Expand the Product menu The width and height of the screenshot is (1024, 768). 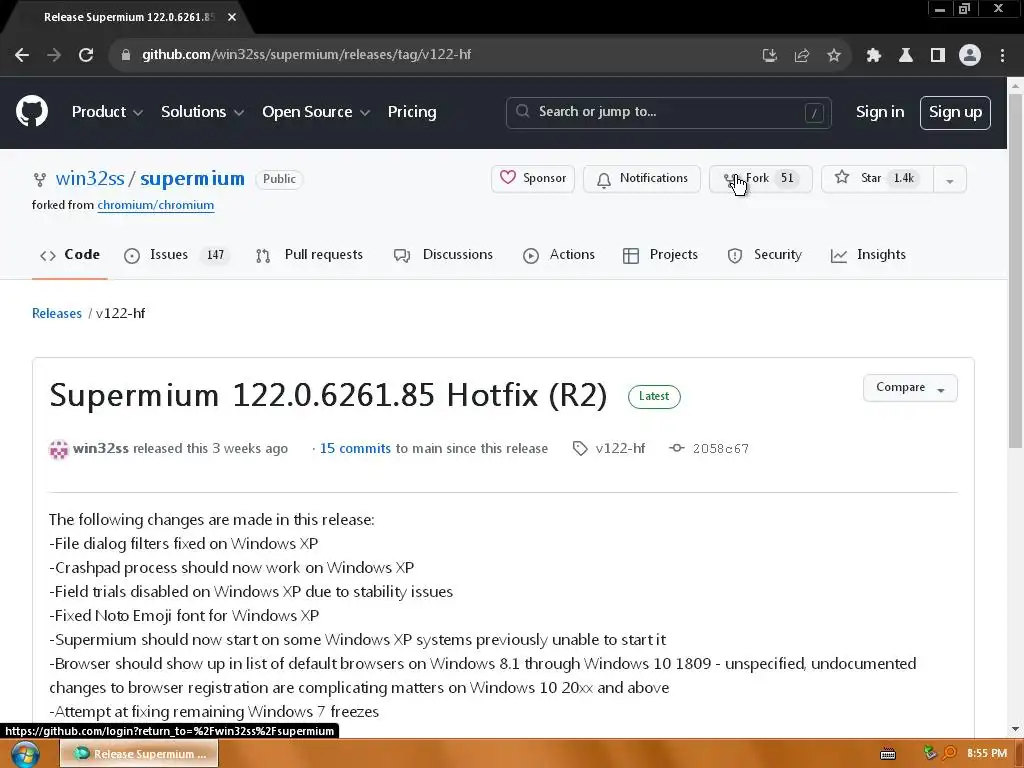coord(107,112)
